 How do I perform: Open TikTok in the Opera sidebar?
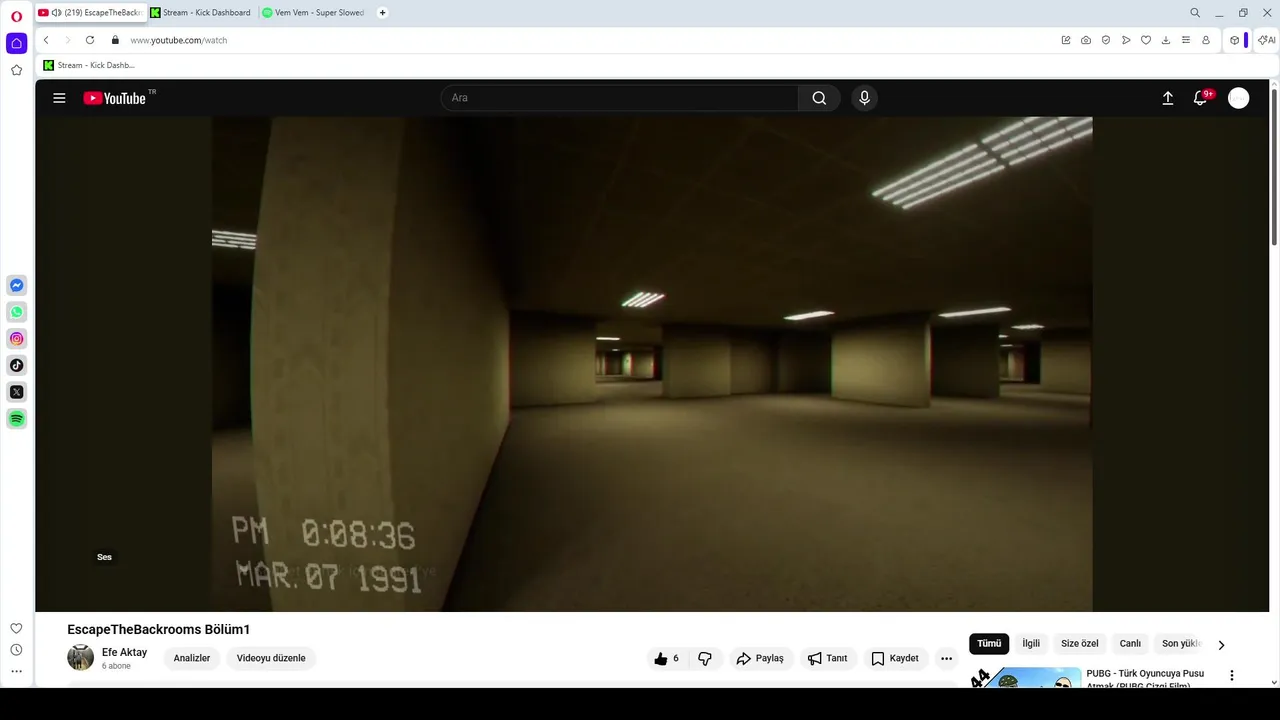tap(16, 365)
